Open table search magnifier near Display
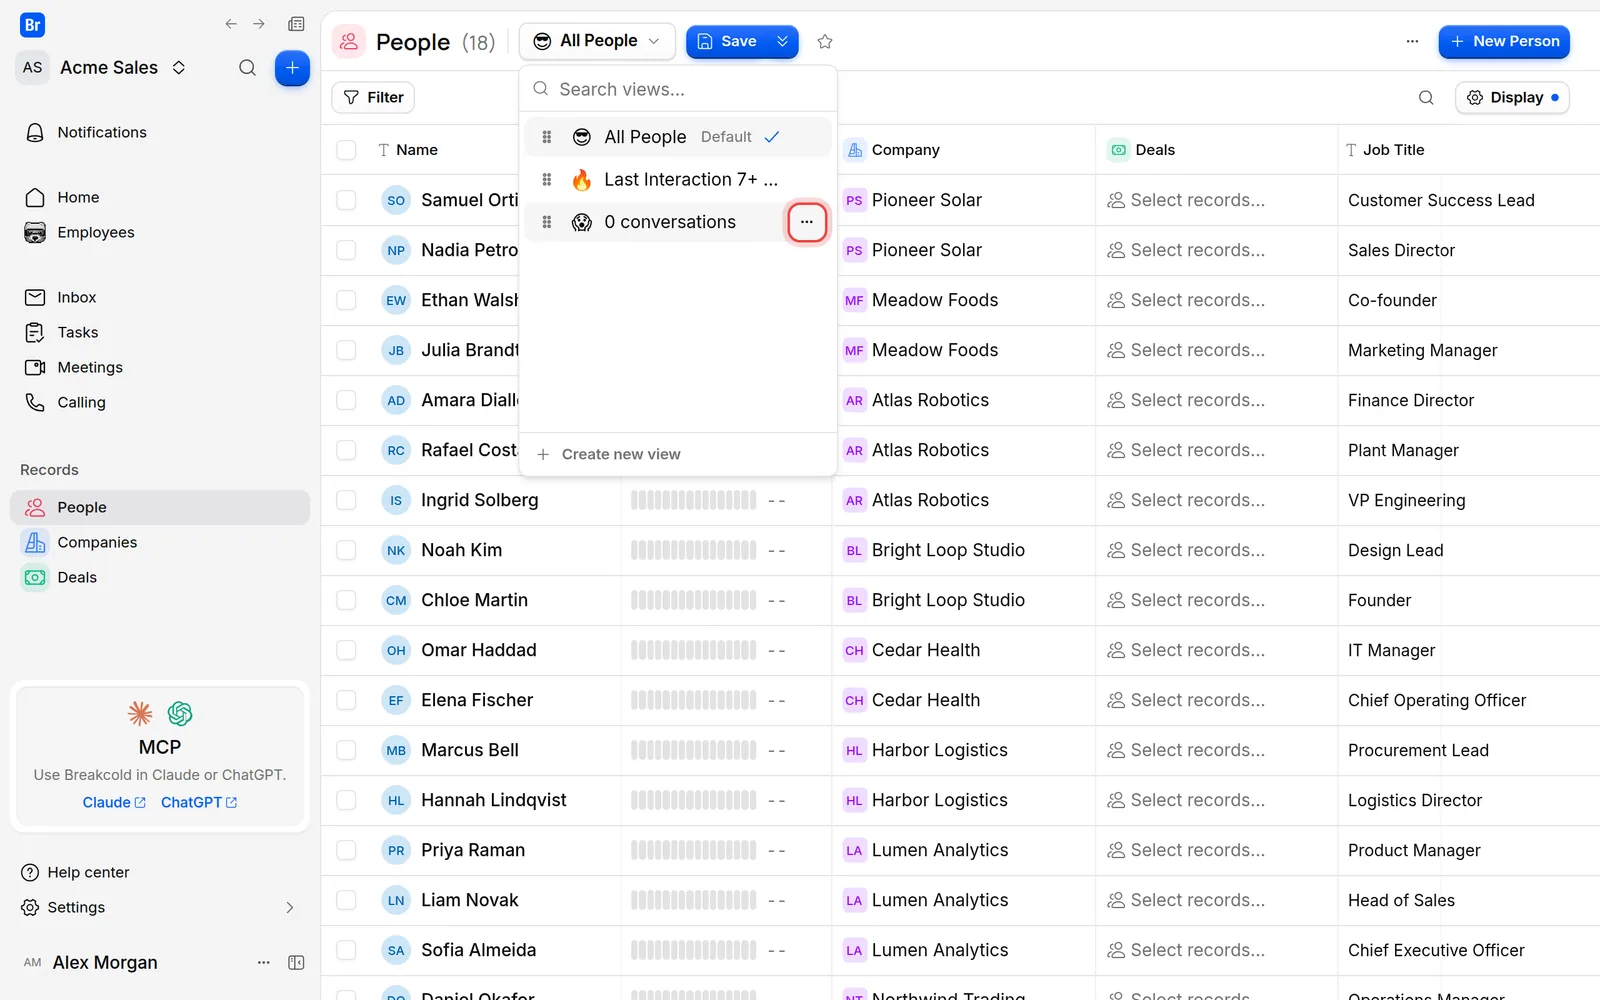This screenshot has height=1000, width=1600. [1426, 97]
